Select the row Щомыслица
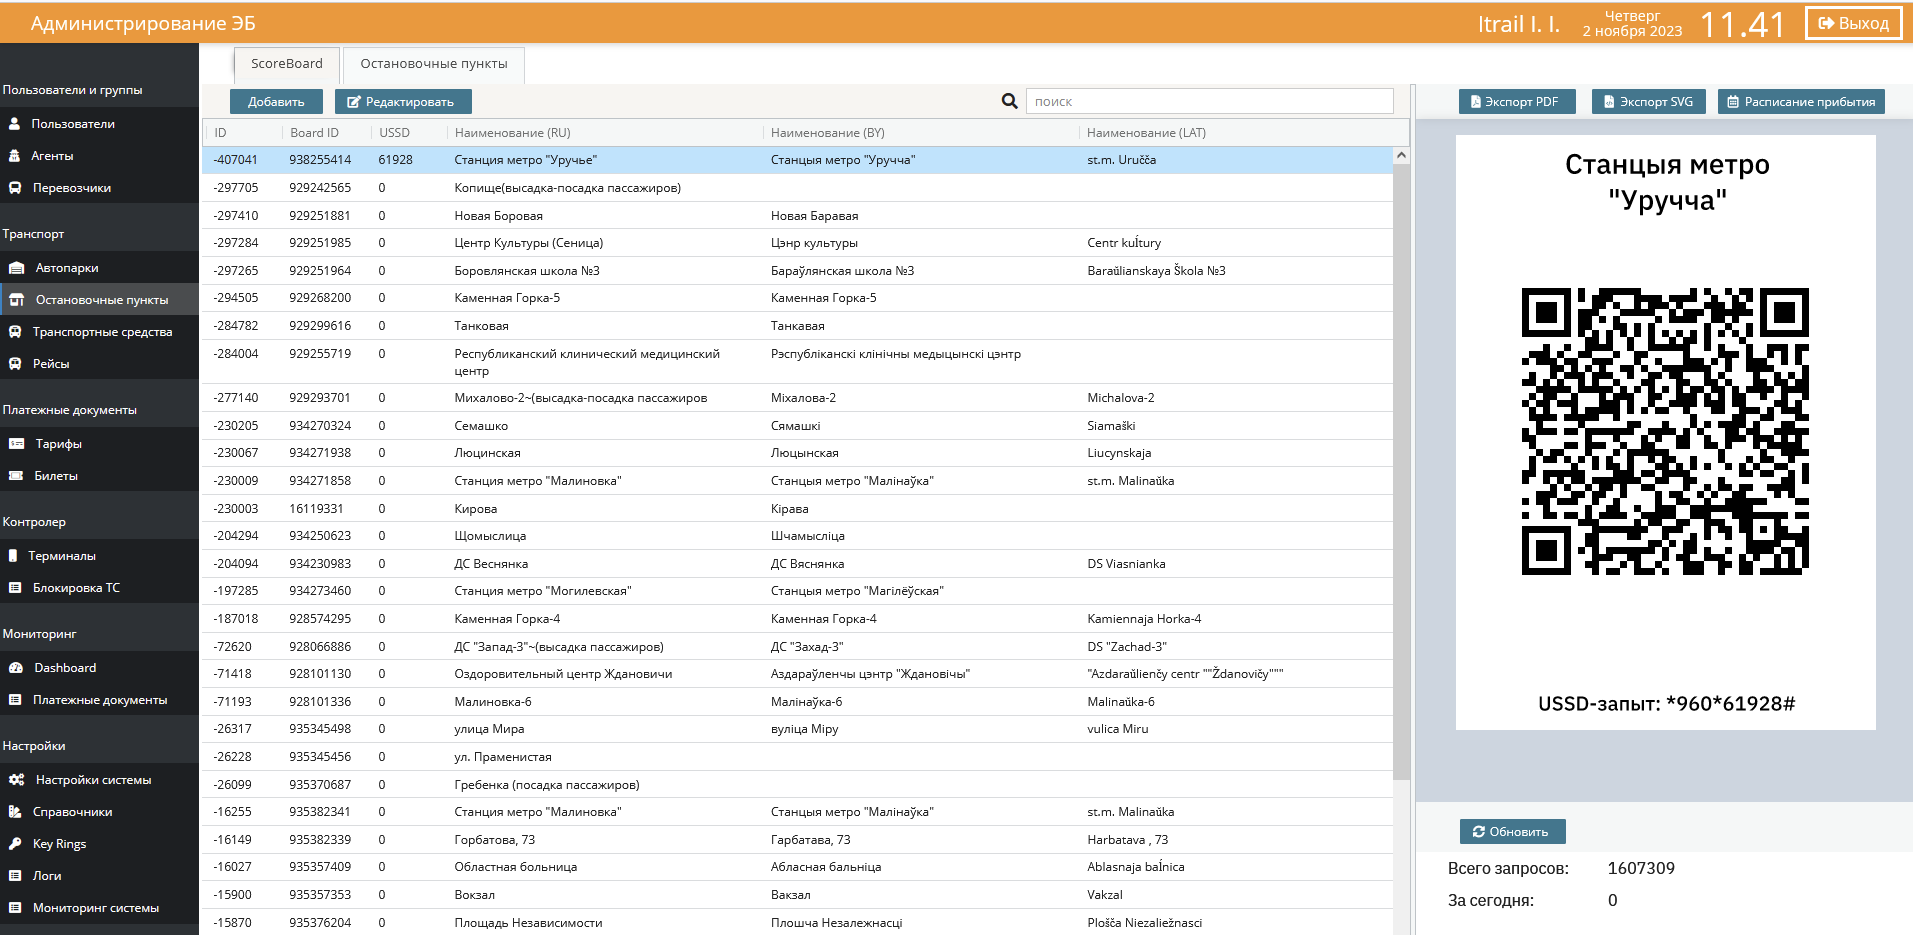This screenshot has width=1913, height=935. (798, 536)
